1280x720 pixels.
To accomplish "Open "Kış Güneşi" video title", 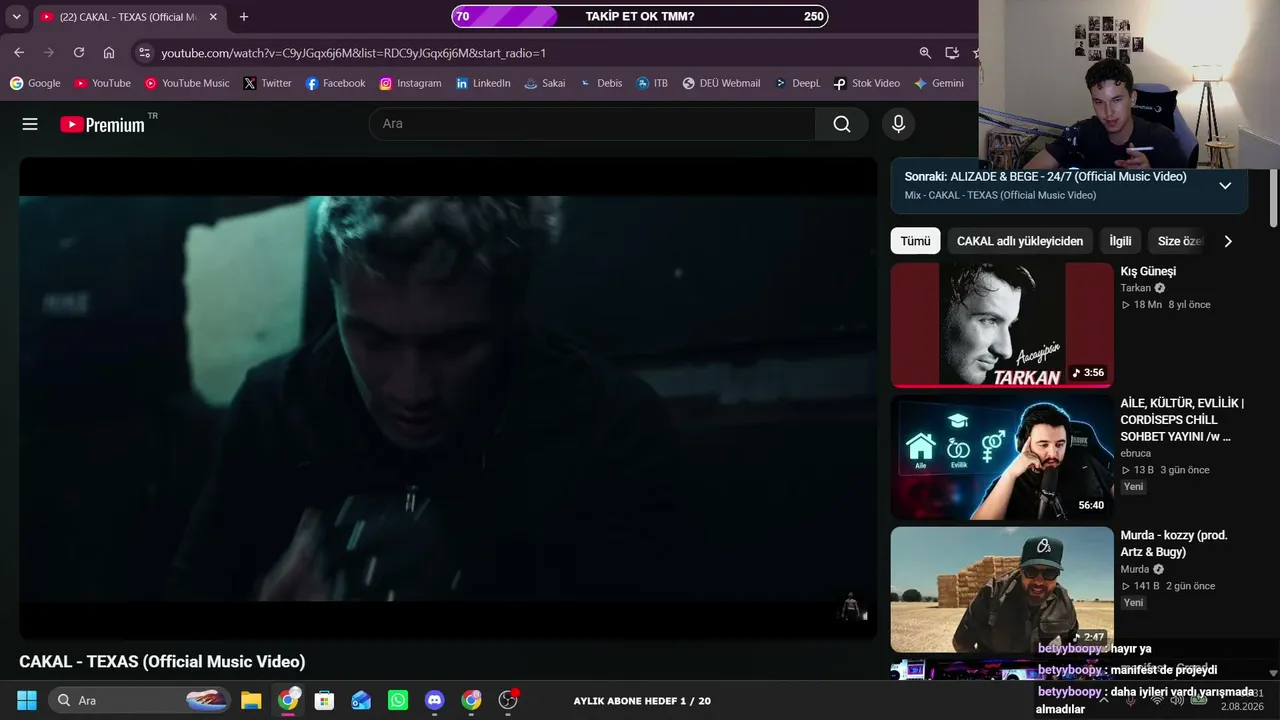I will tap(1148, 271).
